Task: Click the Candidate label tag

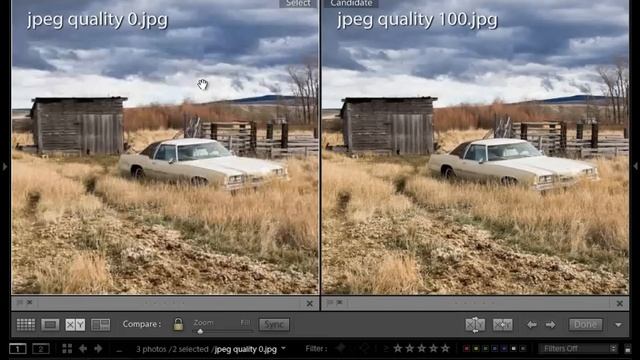Action: [x=351, y=3]
